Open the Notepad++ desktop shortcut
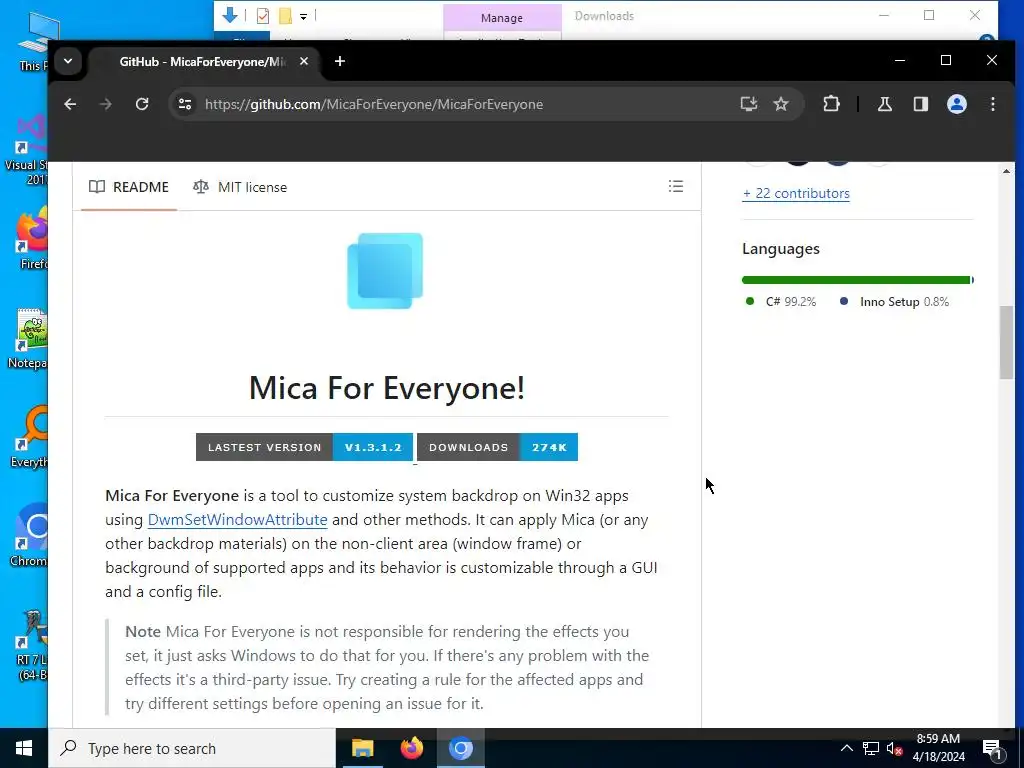 (x=30, y=338)
